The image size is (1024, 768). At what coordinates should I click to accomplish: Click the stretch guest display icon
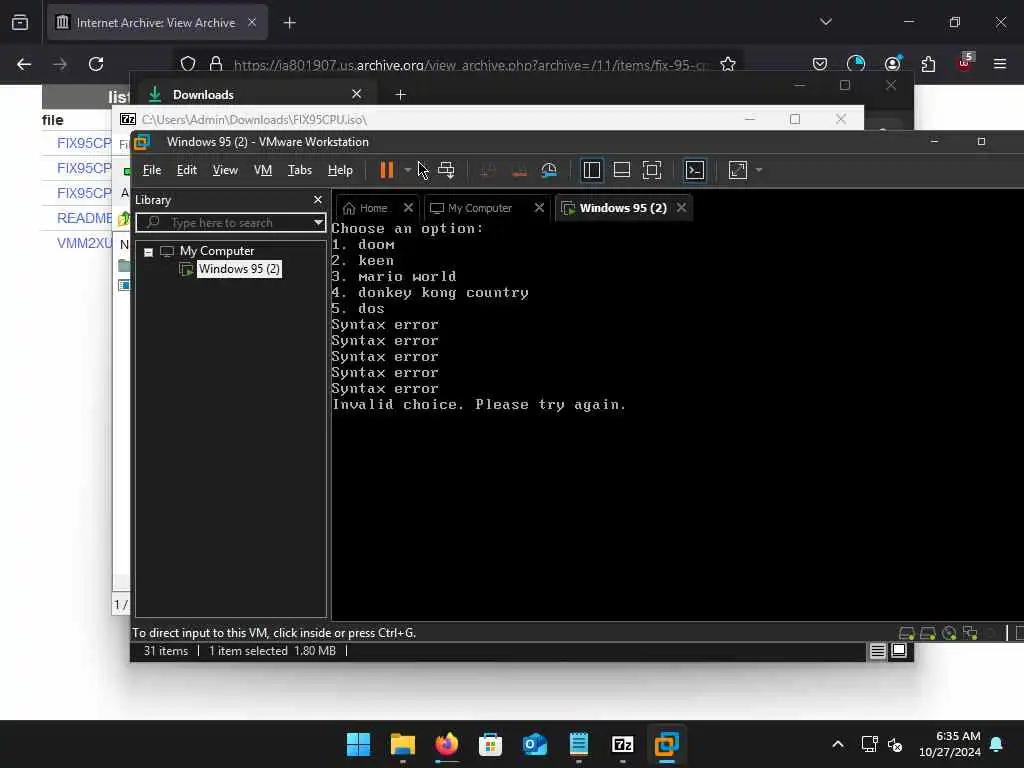(738, 170)
